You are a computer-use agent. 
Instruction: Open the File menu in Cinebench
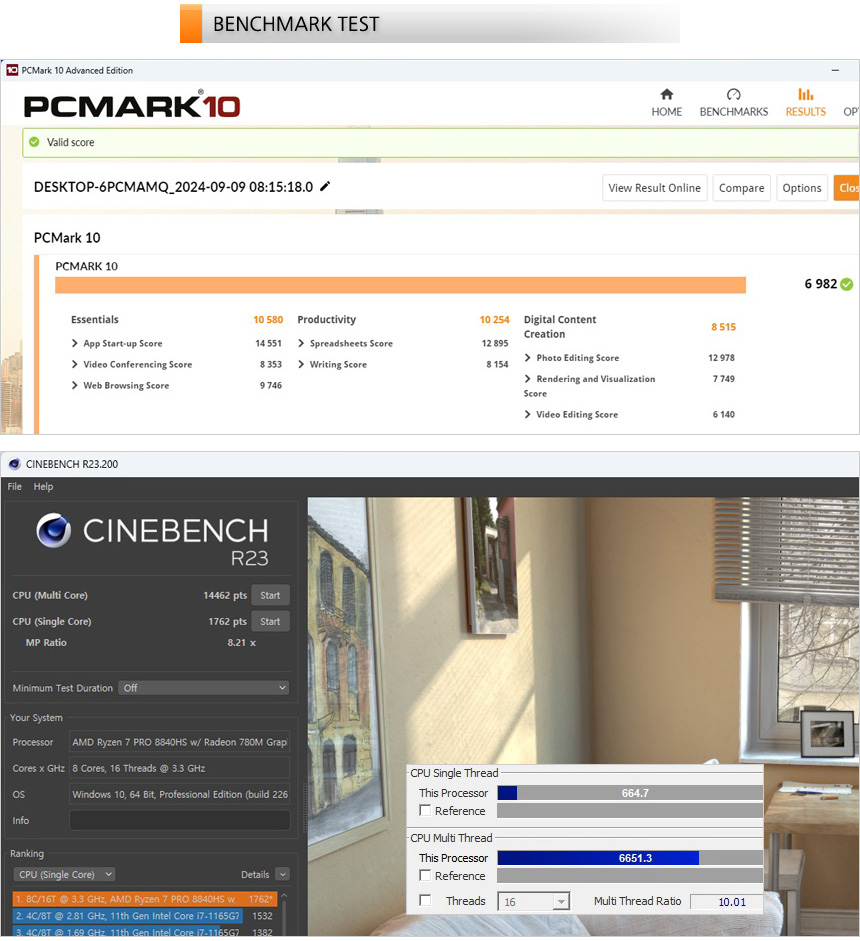[15, 487]
